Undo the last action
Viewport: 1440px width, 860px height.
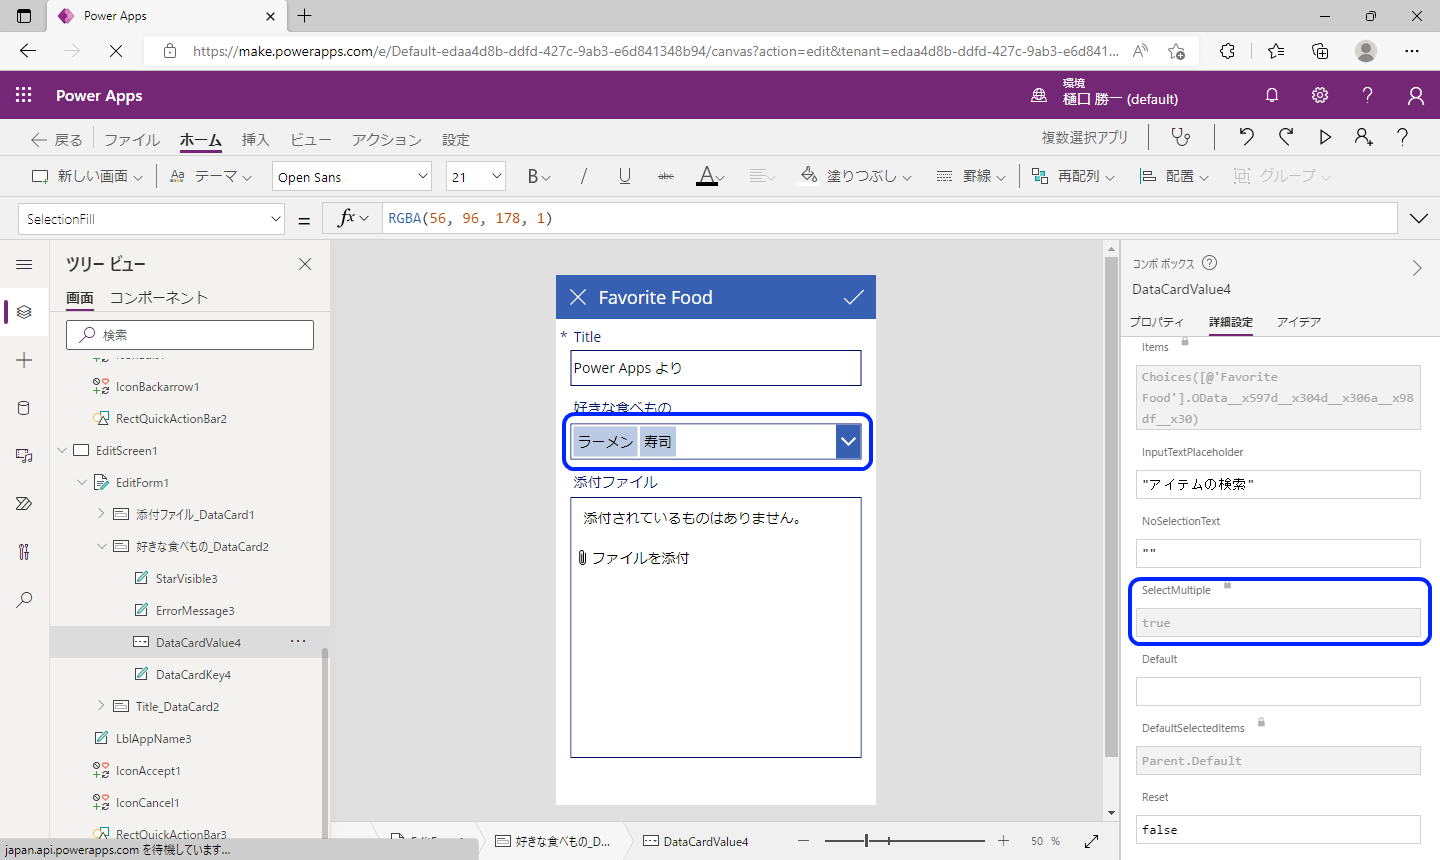click(x=1246, y=137)
